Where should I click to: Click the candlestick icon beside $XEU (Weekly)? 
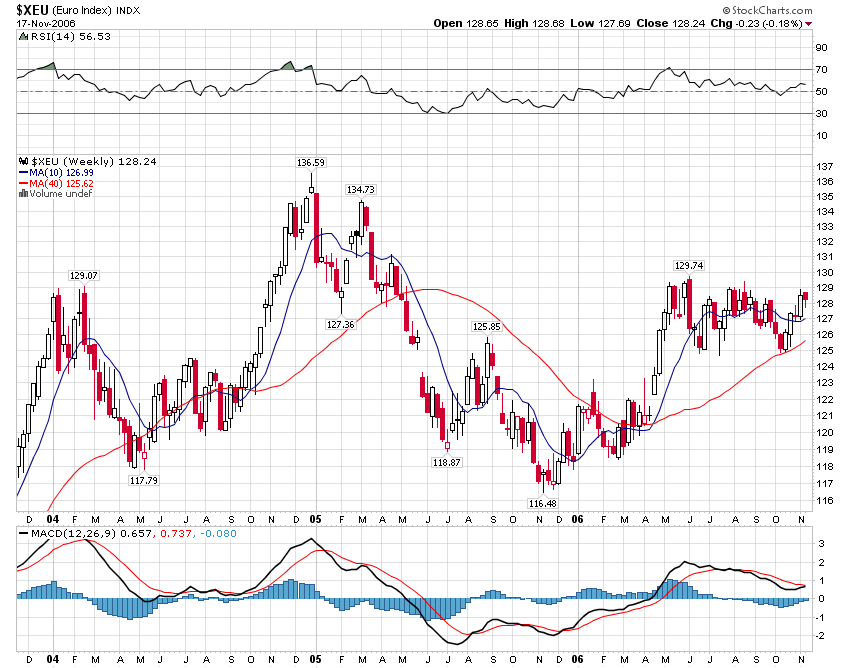[x=24, y=160]
